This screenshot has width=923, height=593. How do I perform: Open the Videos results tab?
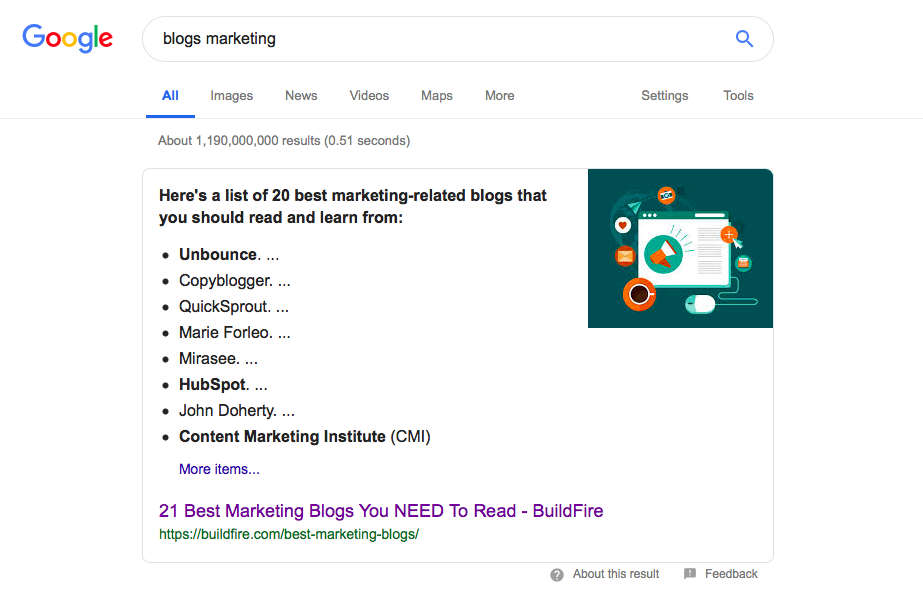tap(369, 95)
